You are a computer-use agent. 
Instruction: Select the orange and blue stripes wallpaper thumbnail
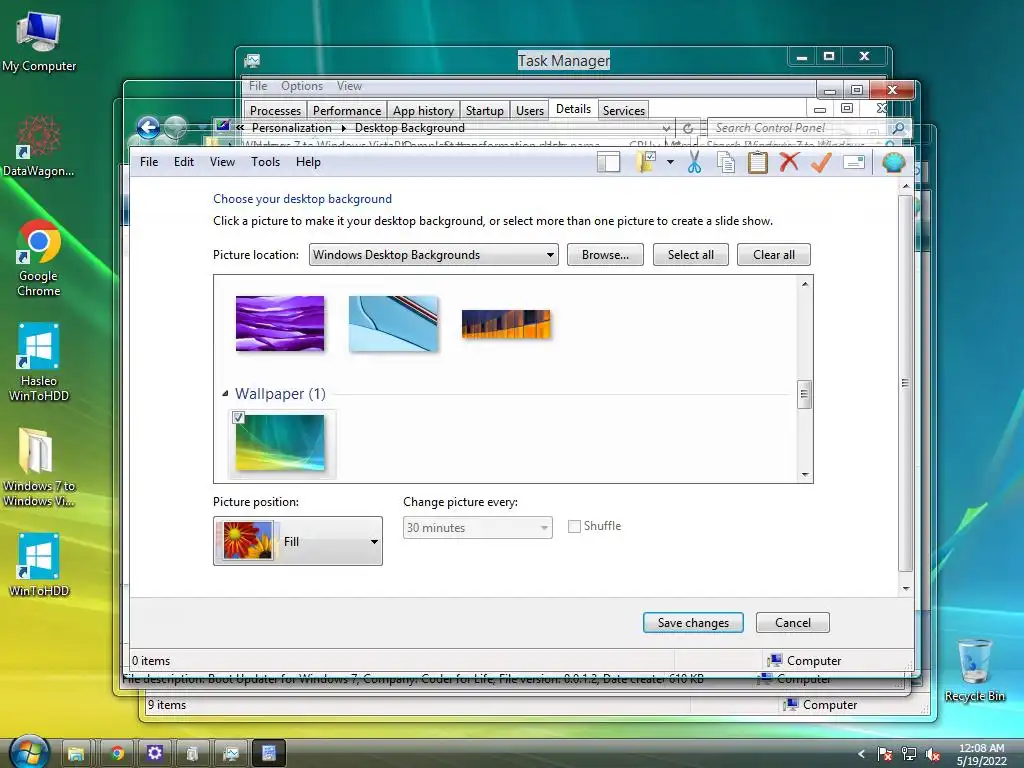click(x=506, y=324)
